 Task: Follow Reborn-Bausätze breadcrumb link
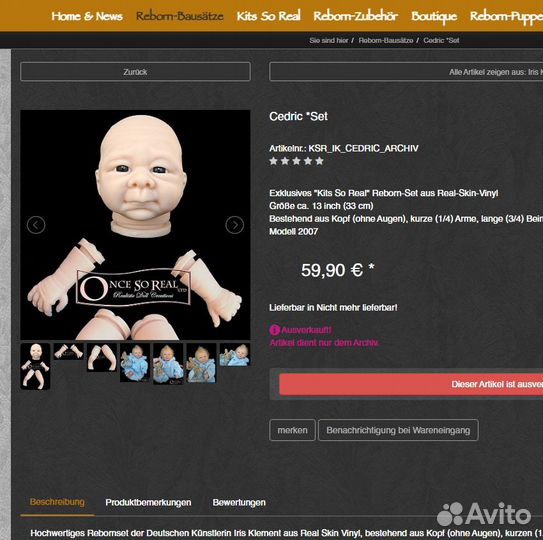click(386, 41)
